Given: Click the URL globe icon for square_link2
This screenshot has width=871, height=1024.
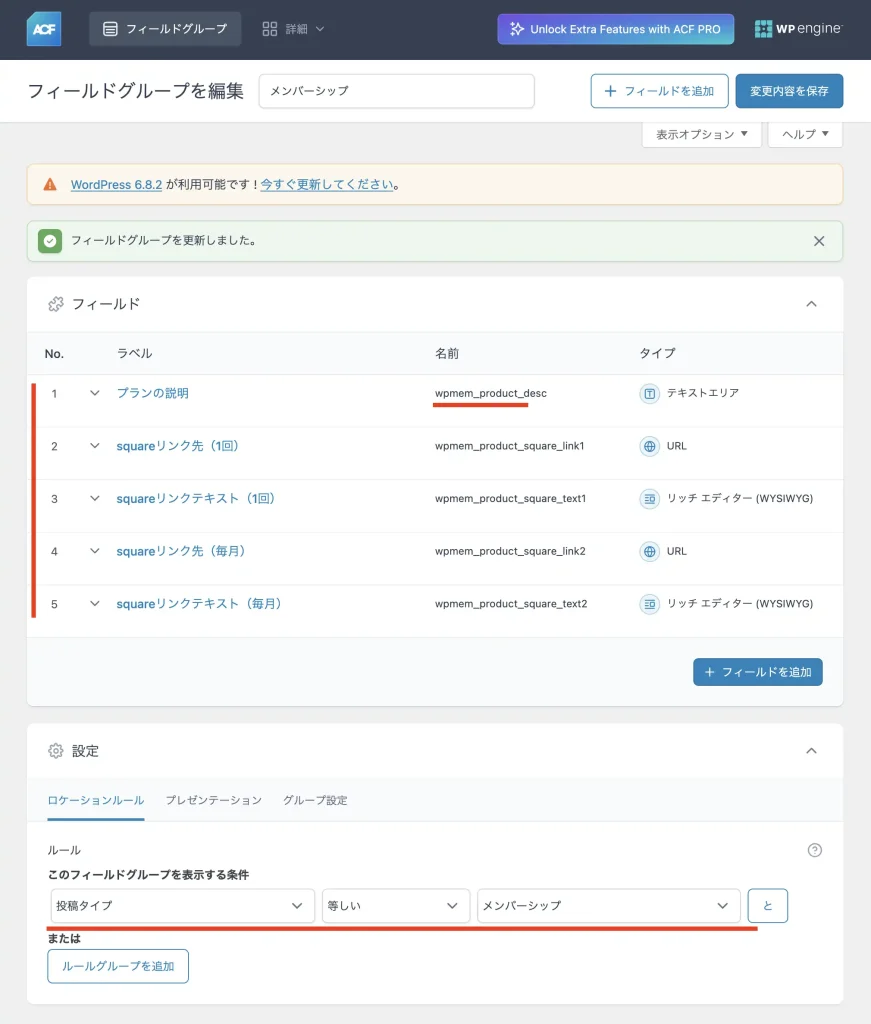Looking at the screenshot, I should point(650,551).
